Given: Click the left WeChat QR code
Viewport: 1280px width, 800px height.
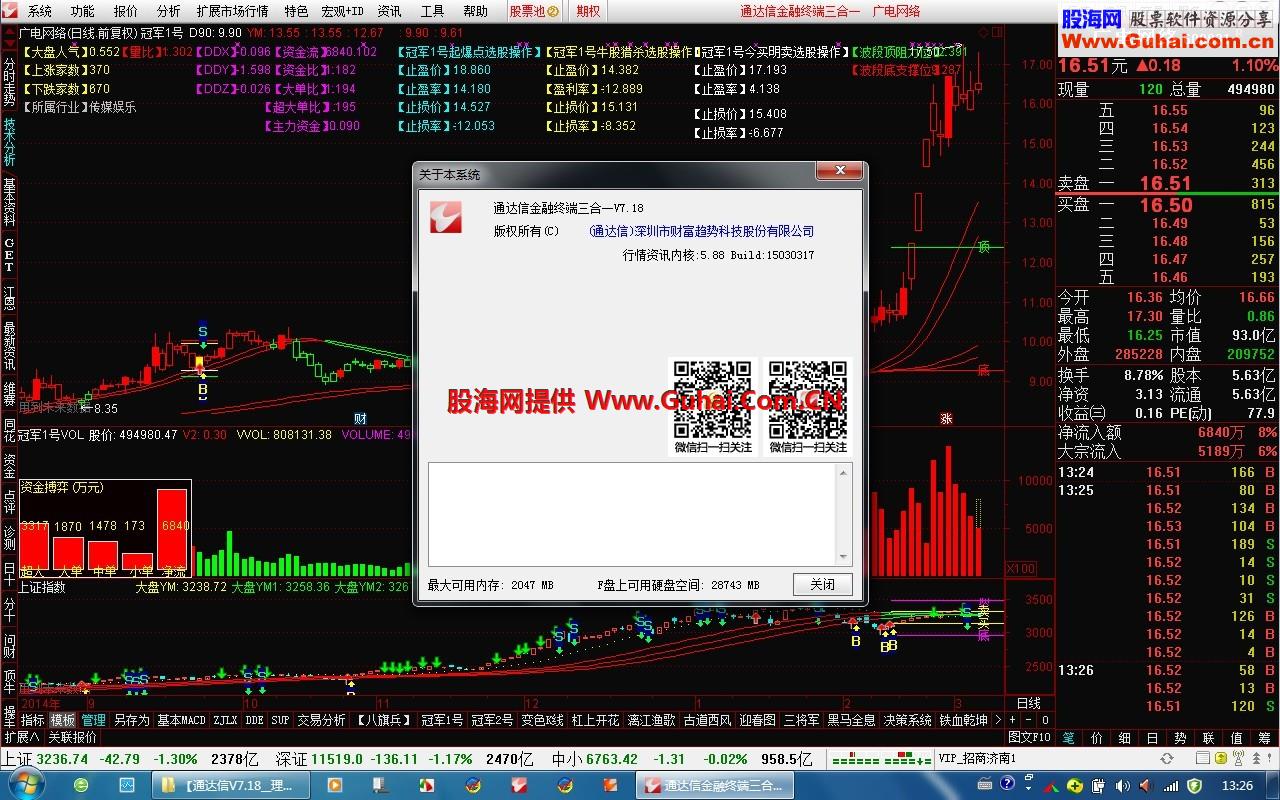Looking at the screenshot, I should [x=712, y=400].
